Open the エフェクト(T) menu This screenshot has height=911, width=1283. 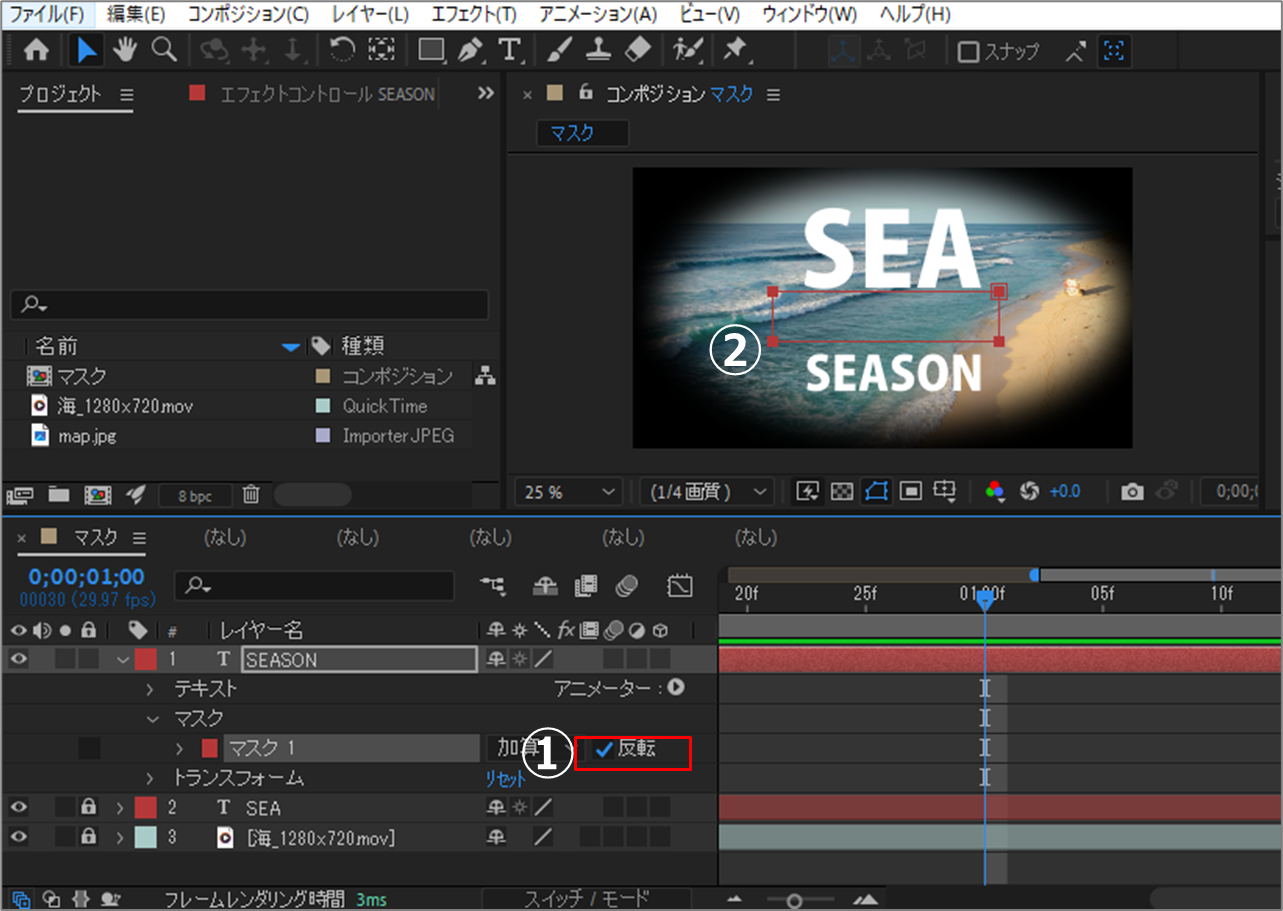pos(474,14)
